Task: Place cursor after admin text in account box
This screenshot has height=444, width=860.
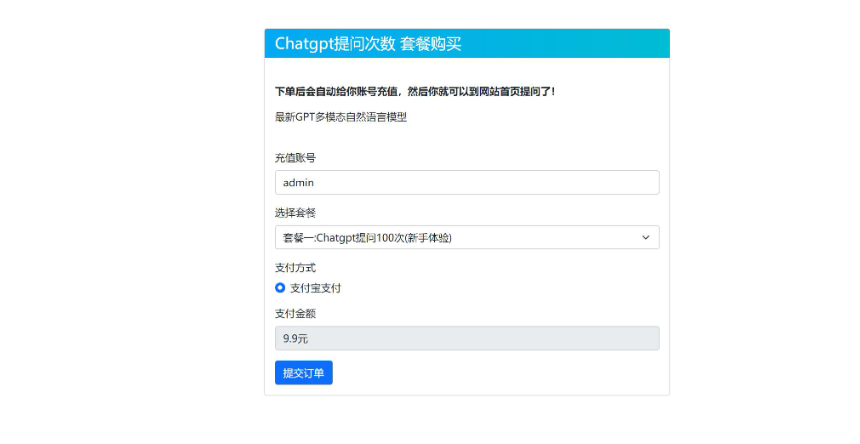Action: [315, 183]
